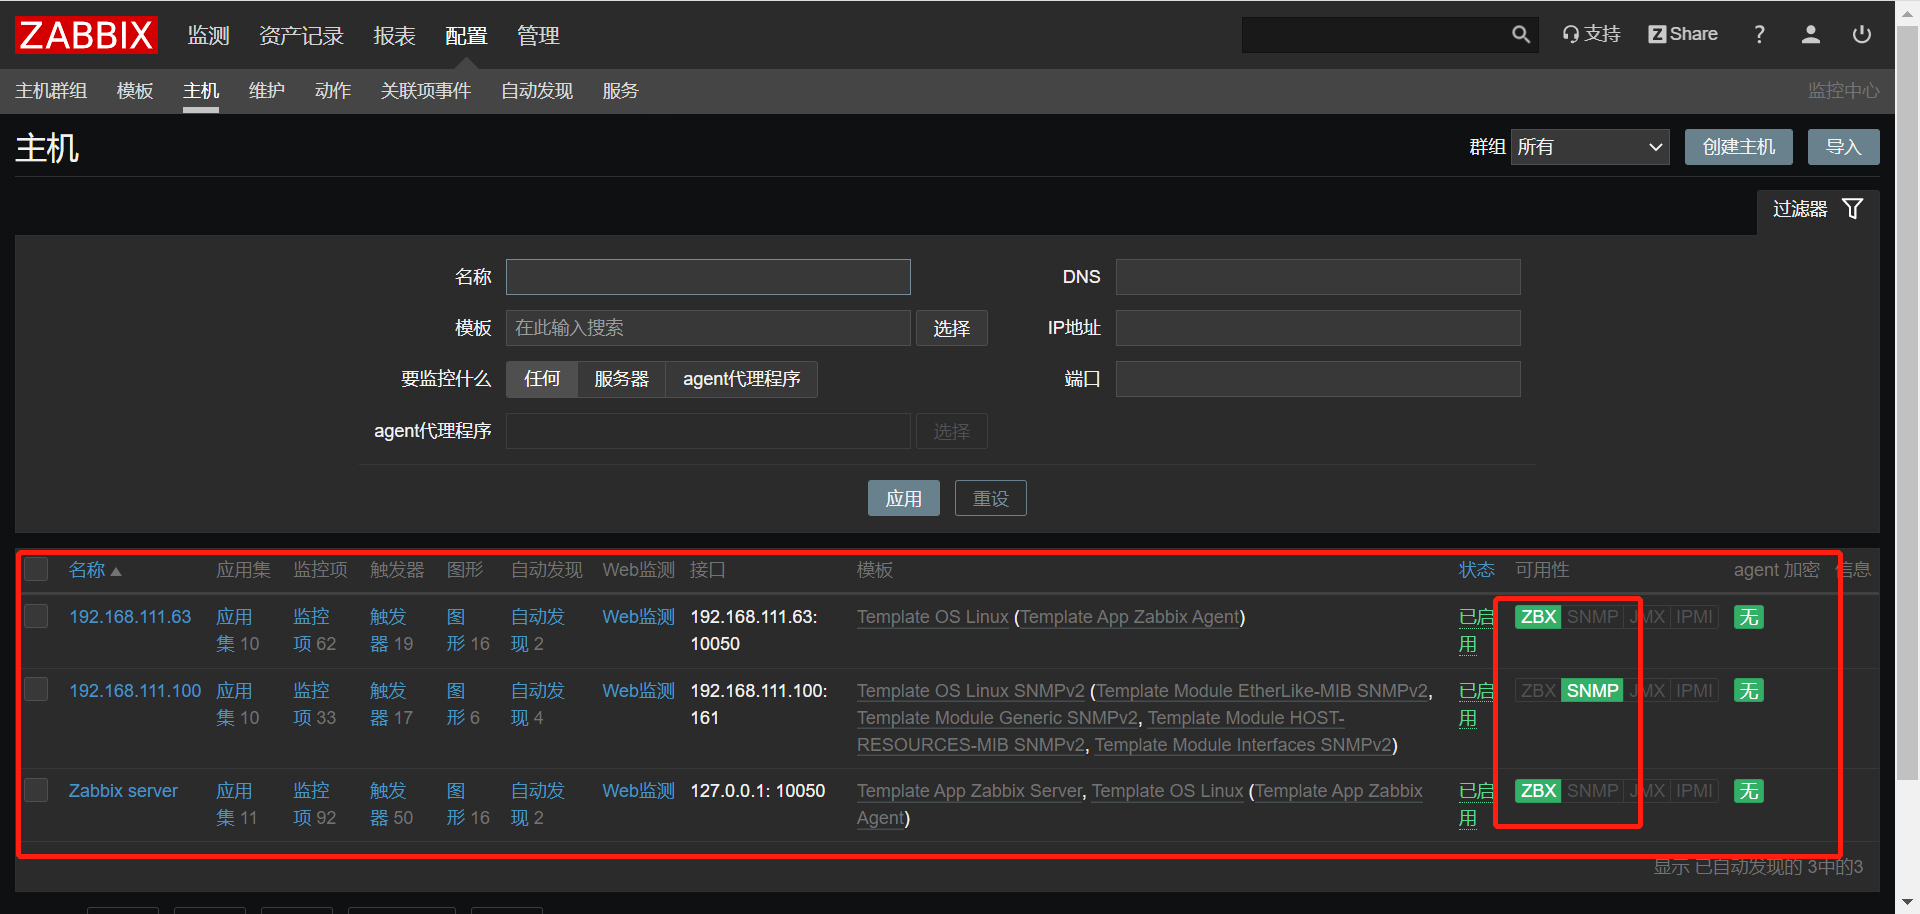Image resolution: width=1920 pixels, height=914 pixels.
Task: Click the search magnifier icon
Action: click(x=1520, y=35)
